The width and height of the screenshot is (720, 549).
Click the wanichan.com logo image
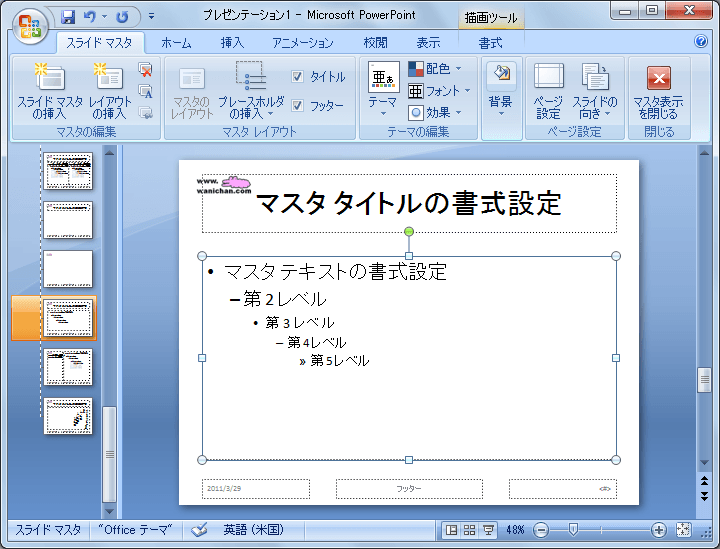coord(224,185)
